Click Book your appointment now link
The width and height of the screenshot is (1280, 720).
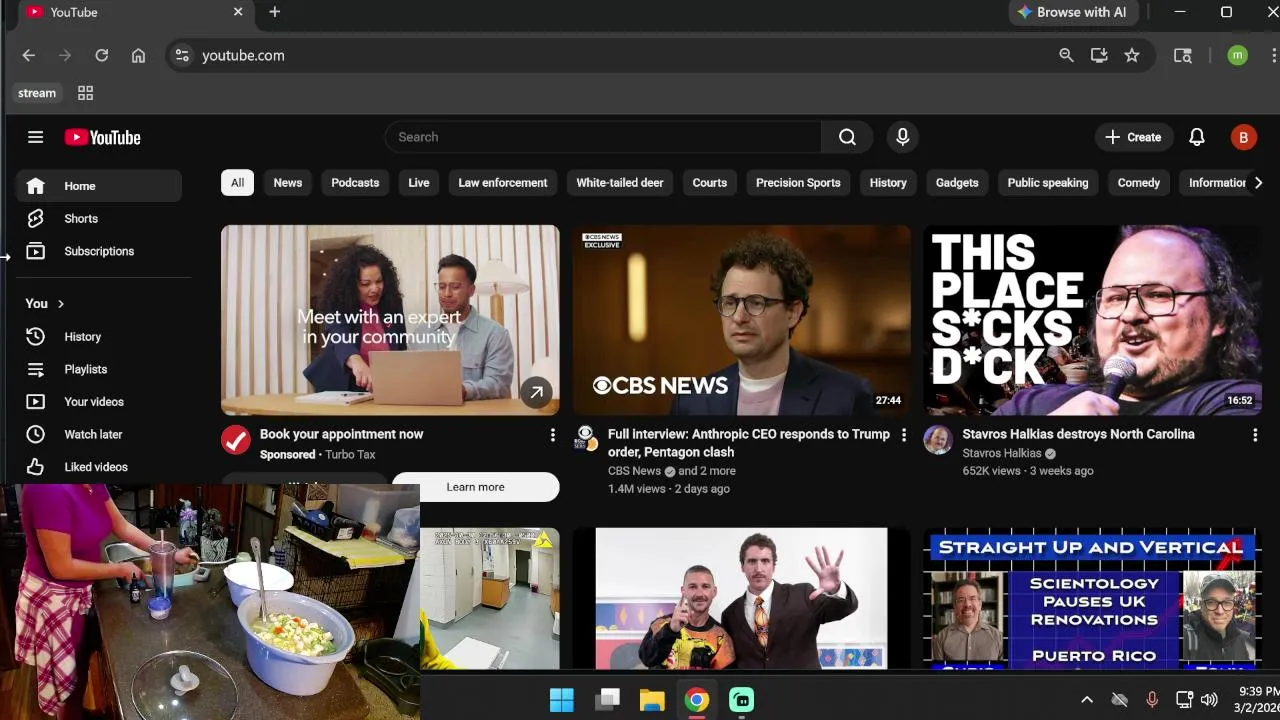[341, 434]
